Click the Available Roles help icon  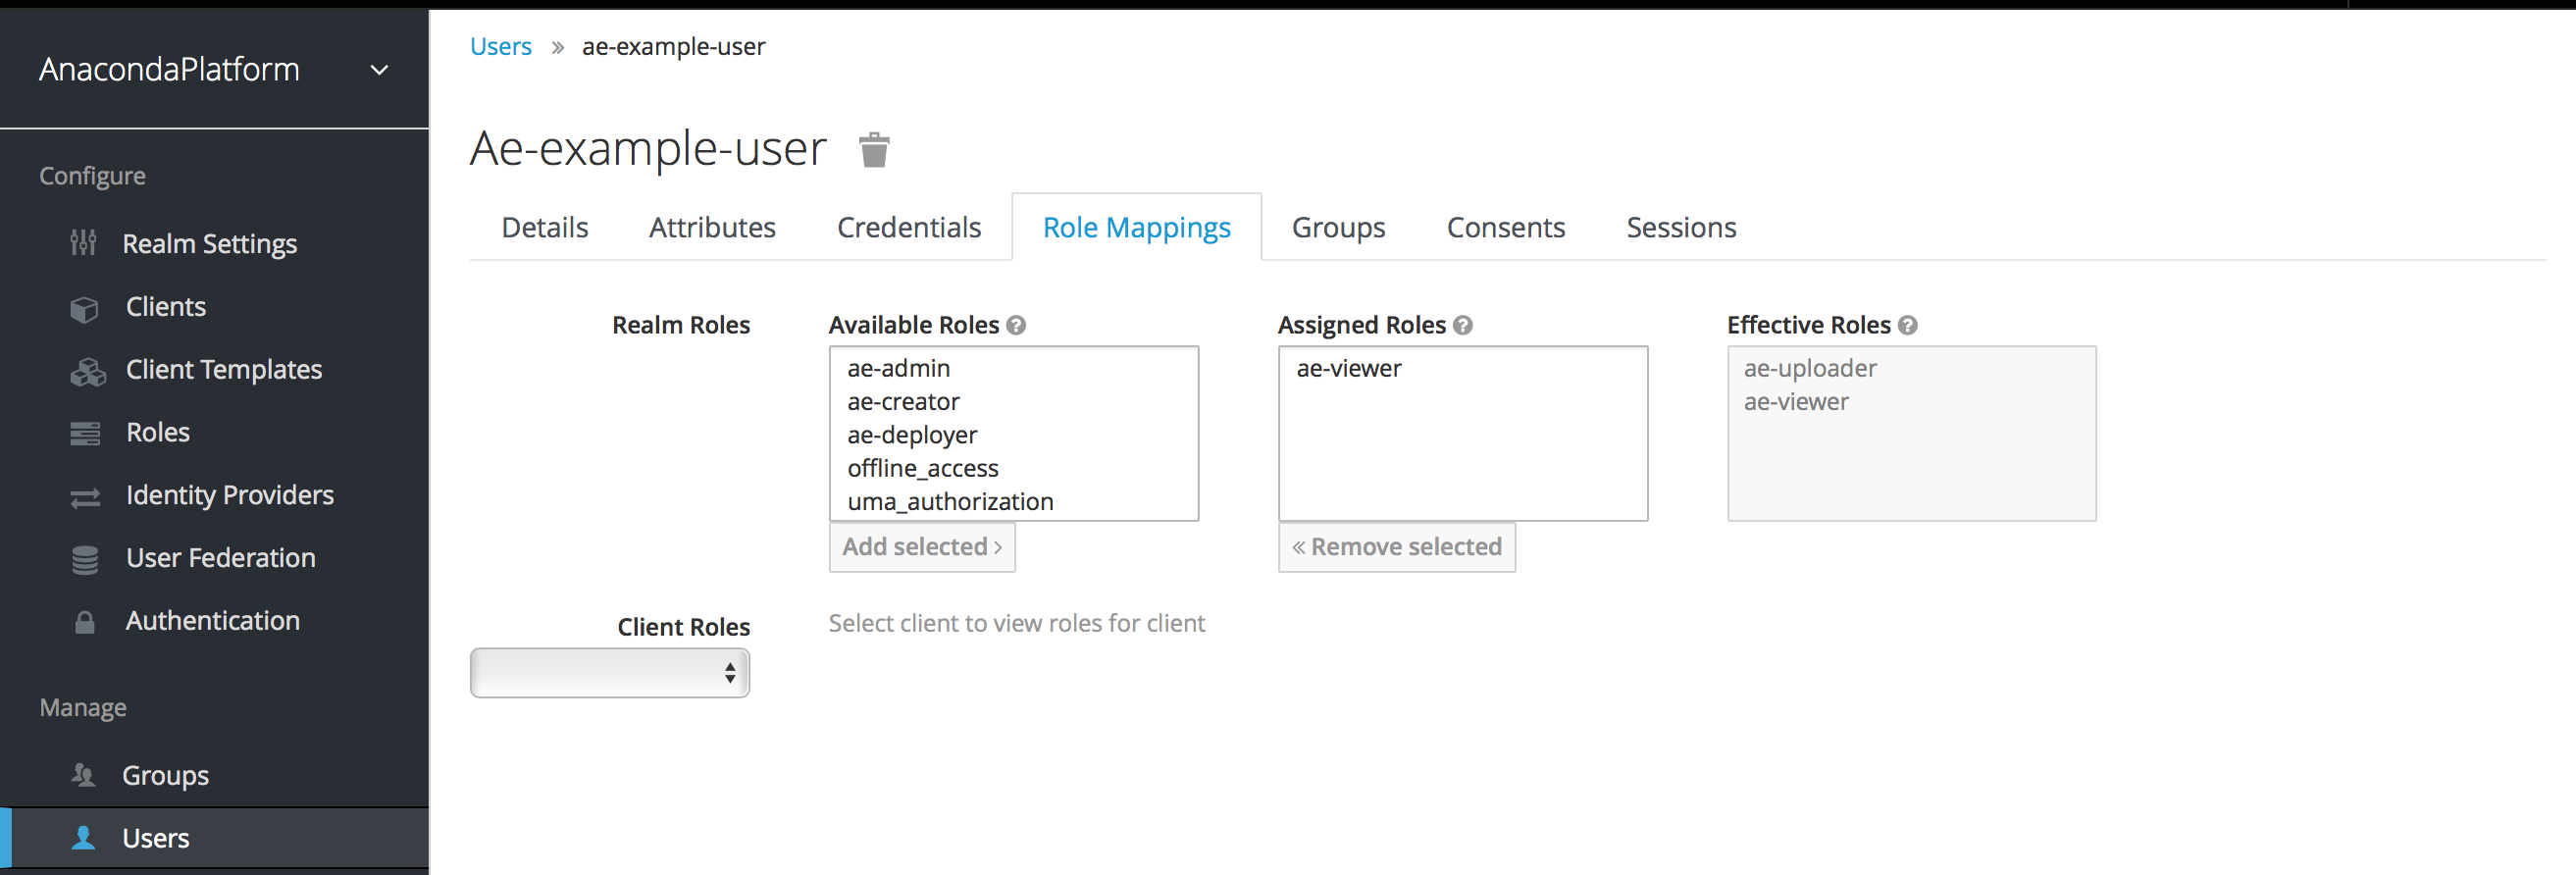[x=1016, y=325]
